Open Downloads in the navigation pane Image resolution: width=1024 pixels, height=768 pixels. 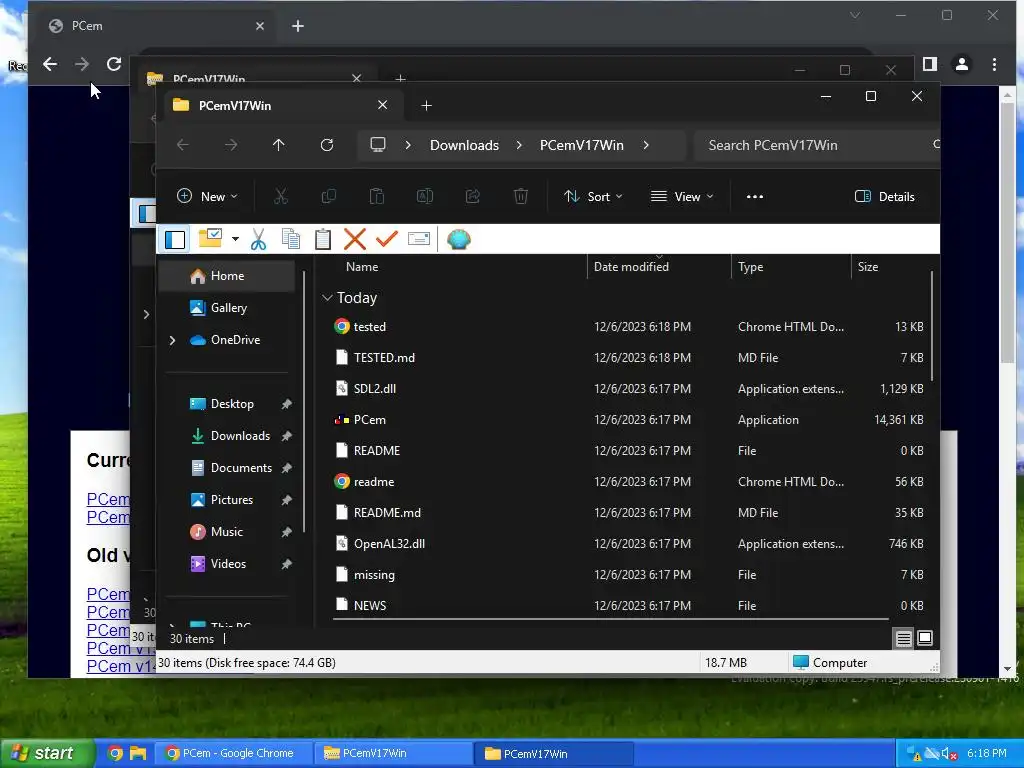pos(227,436)
